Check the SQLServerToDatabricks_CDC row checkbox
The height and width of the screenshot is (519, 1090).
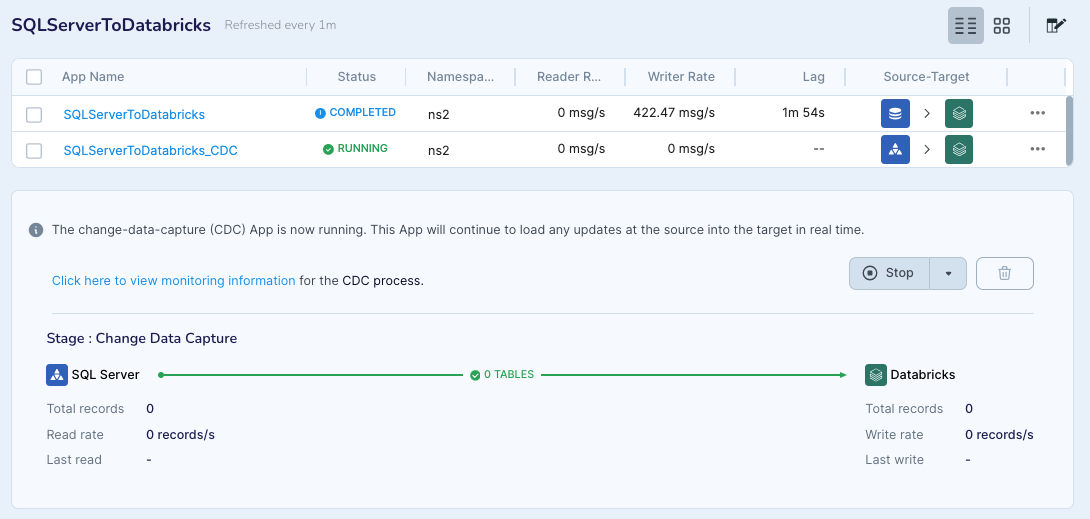pos(34,150)
